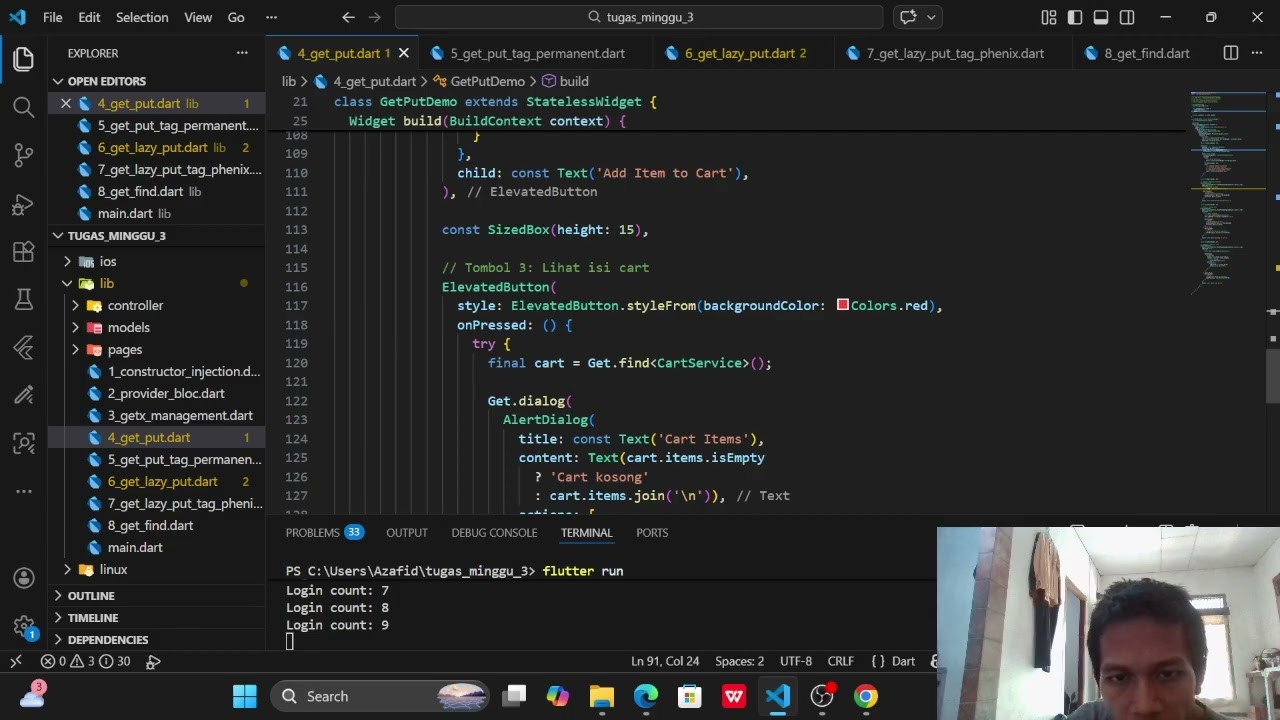
Task: Open the Explorer view in activity bar
Action: tap(24, 58)
